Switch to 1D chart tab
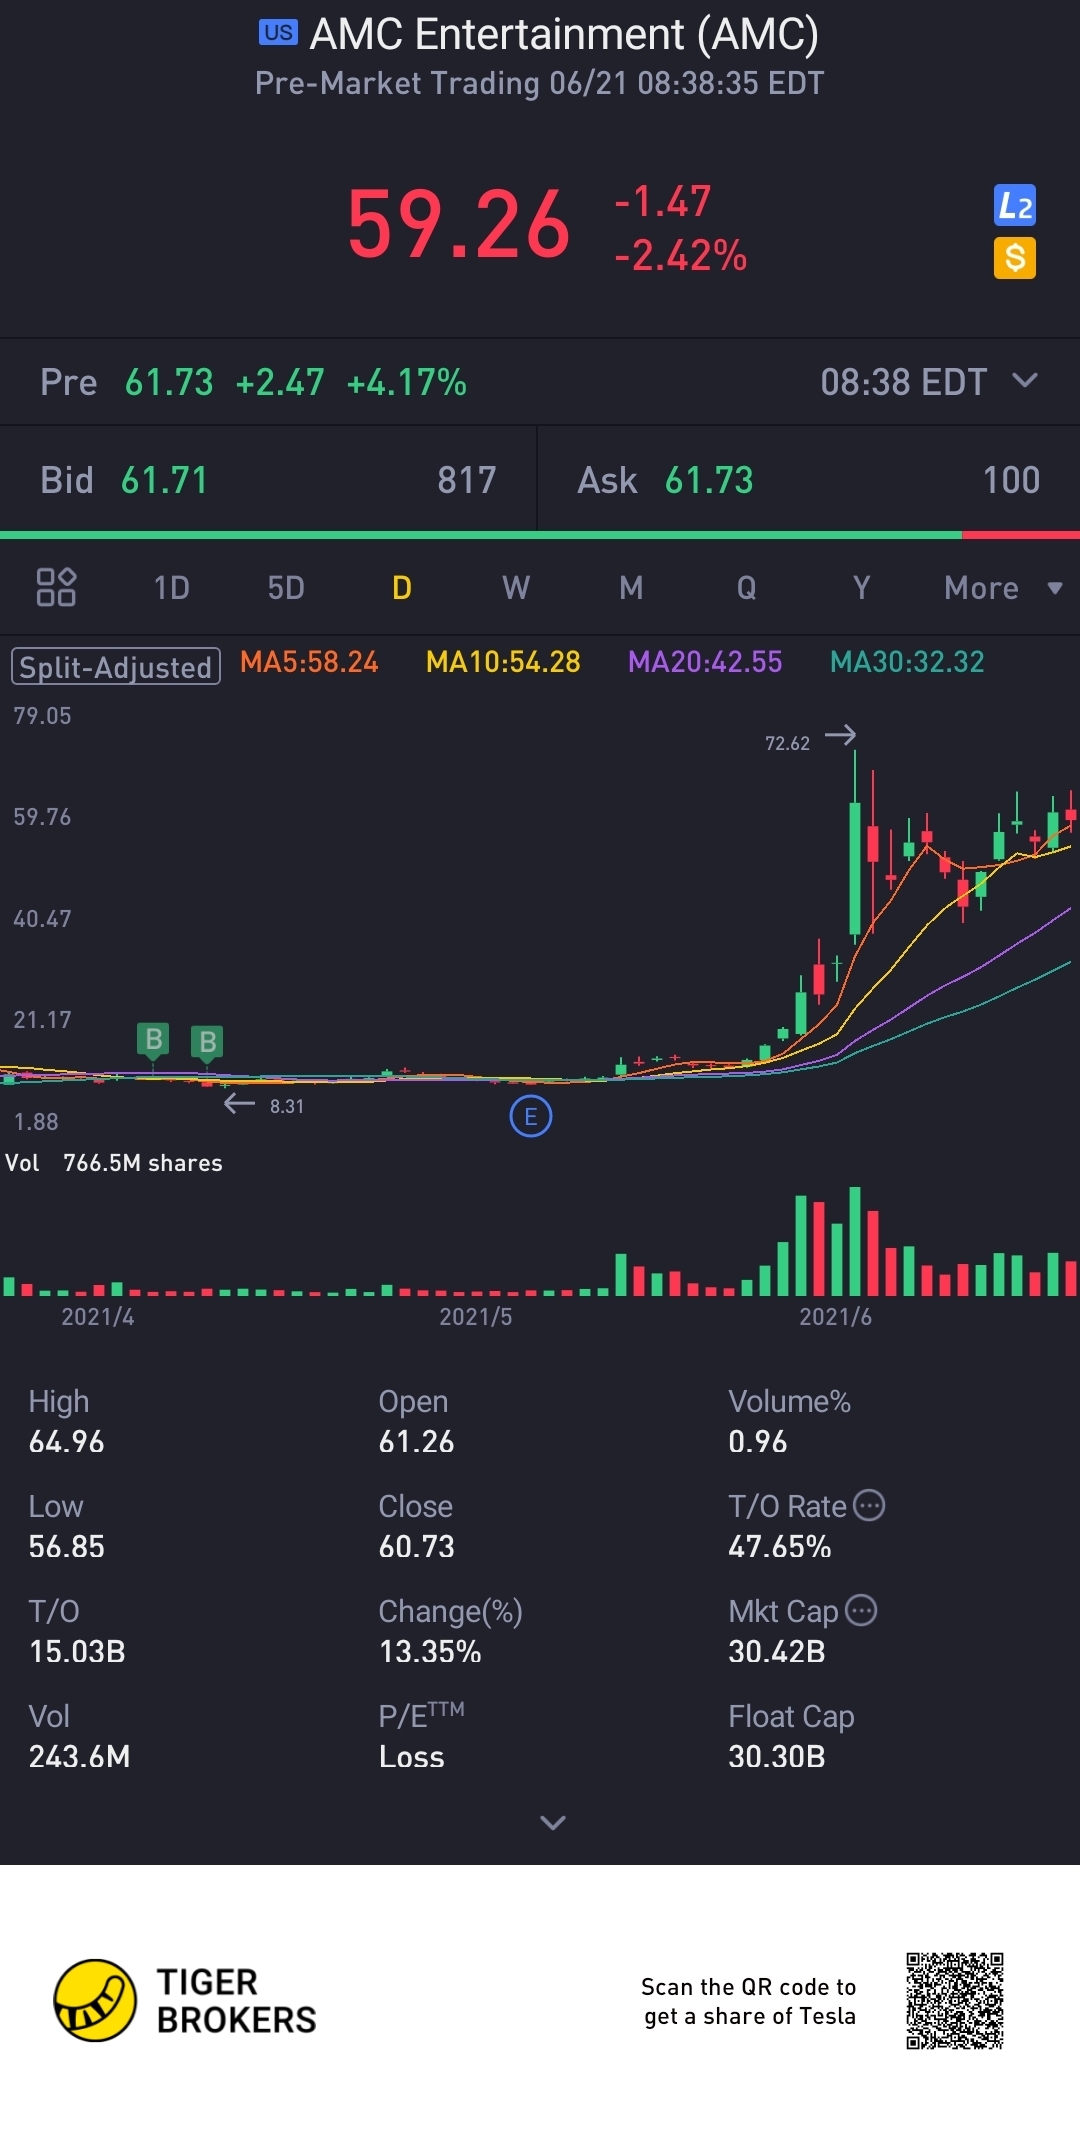1080x2137 pixels. click(x=171, y=587)
